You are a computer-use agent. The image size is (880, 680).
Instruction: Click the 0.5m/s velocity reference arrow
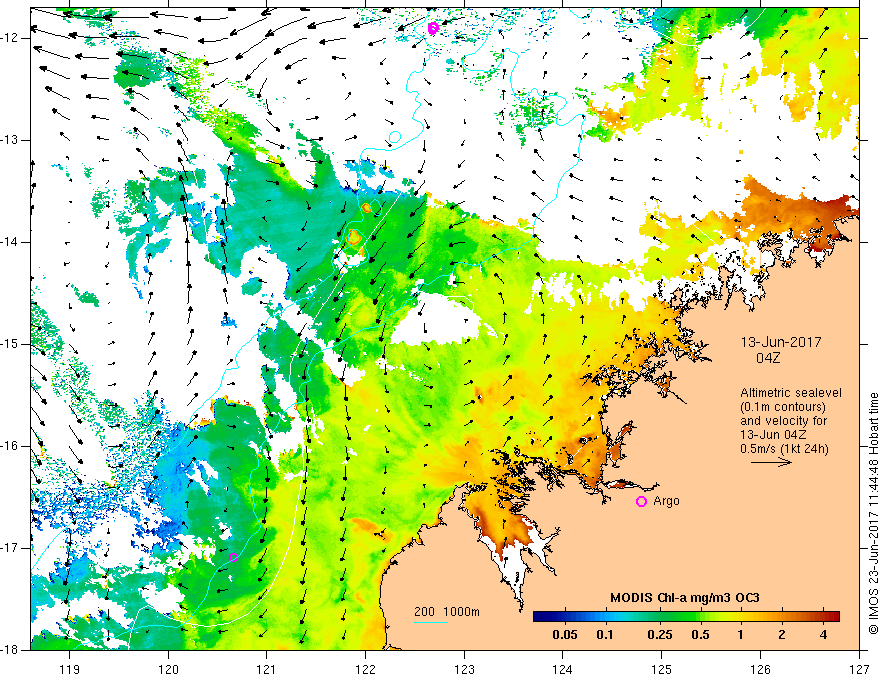pos(771,462)
